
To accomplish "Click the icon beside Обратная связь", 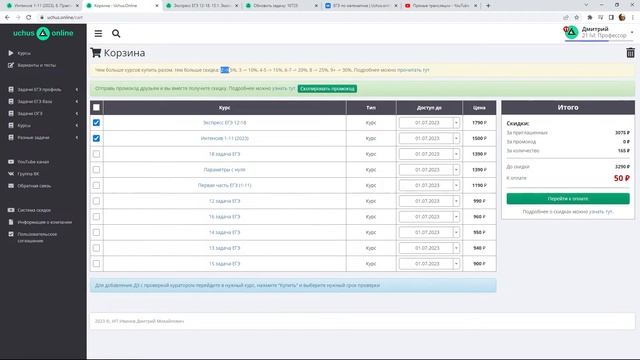I will (x=11, y=186).
